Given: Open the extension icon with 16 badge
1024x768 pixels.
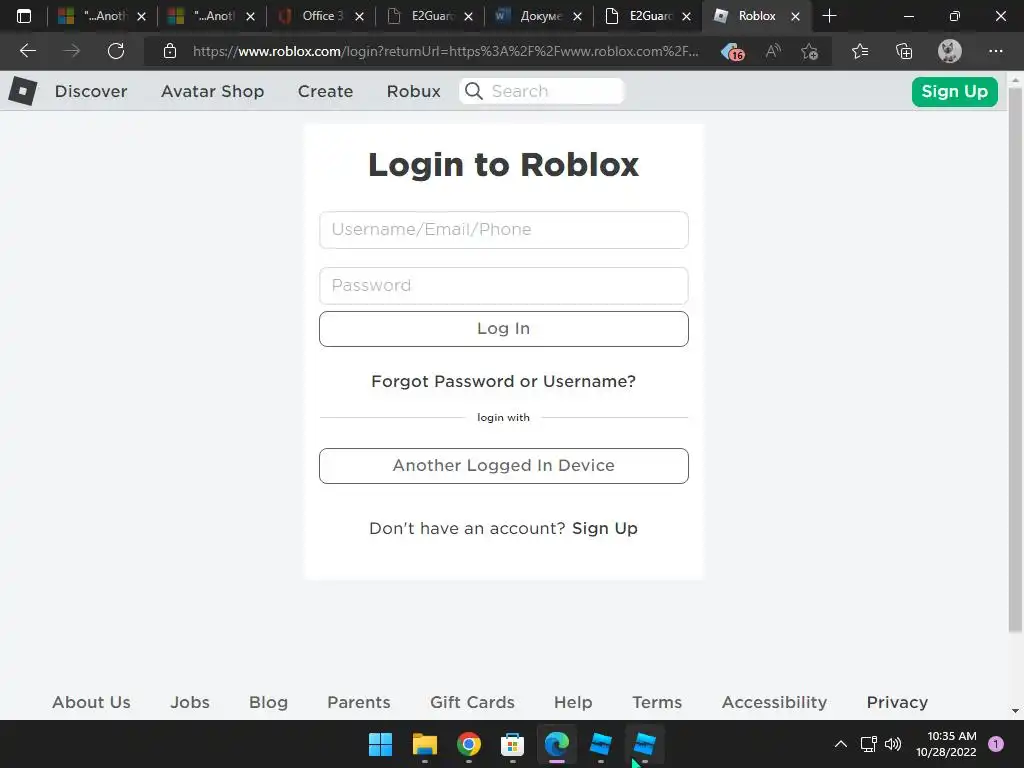Looking at the screenshot, I should (x=733, y=52).
